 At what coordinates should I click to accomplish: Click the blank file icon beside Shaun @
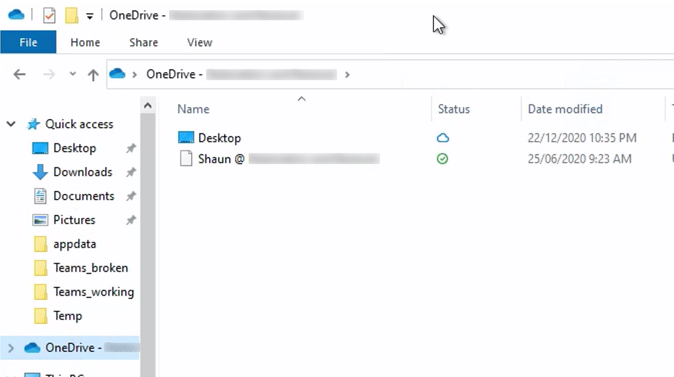pos(186,159)
